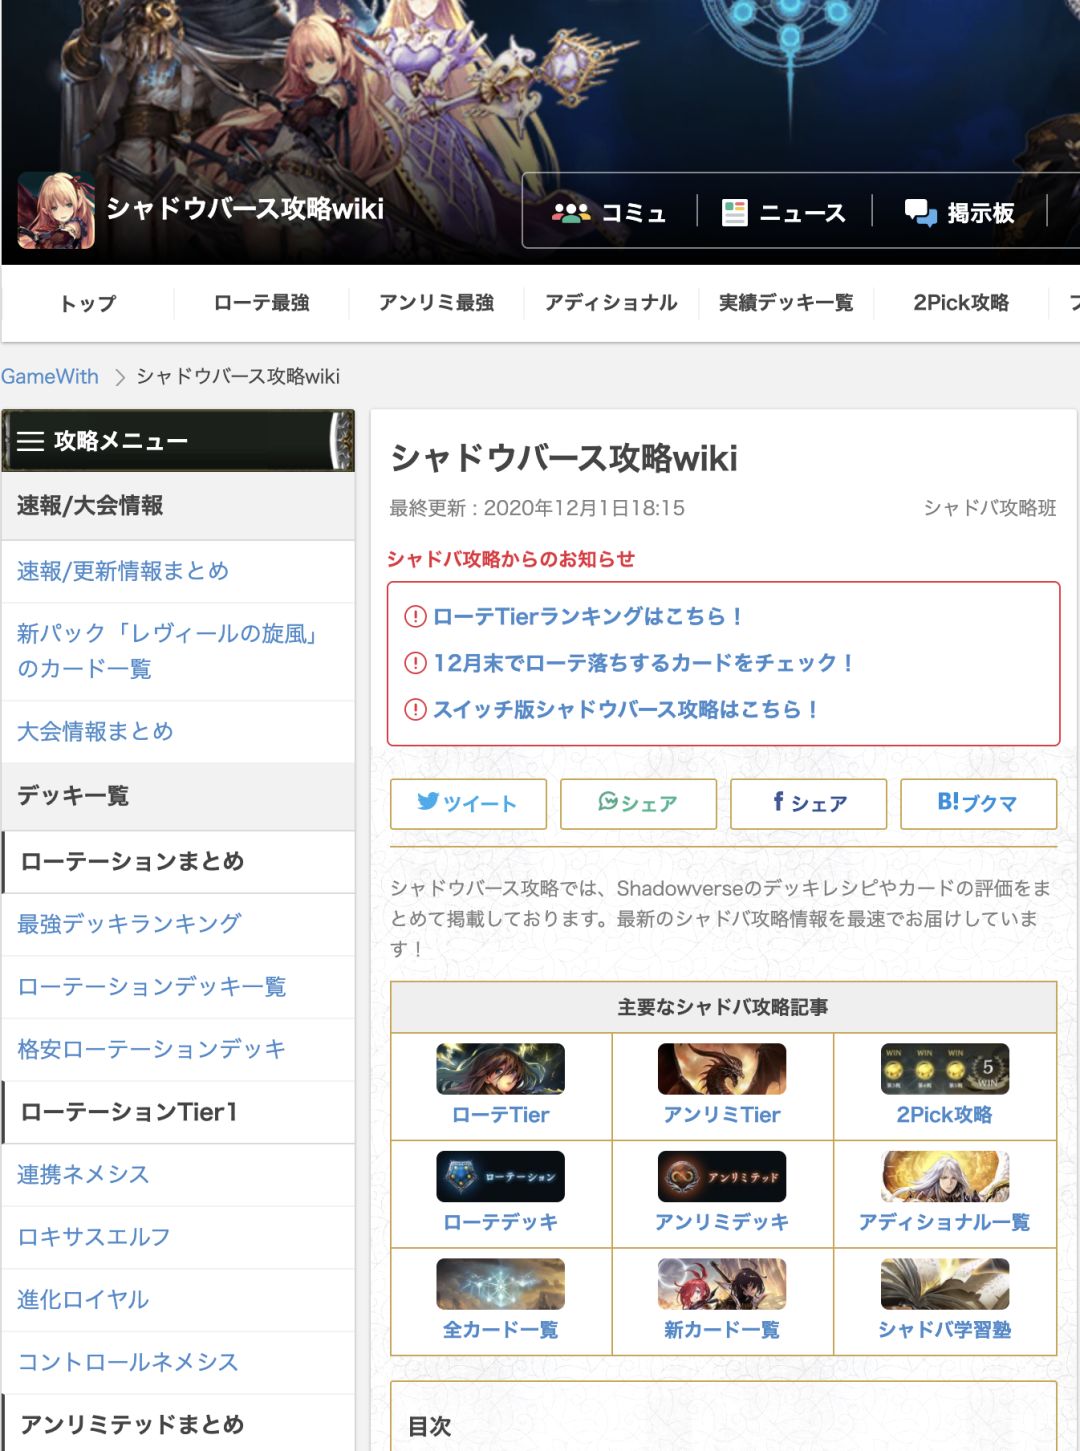Click the Hatena B! icon on ブクマ
The height and width of the screenshot is (1451, 1080).
coord(948,802)
